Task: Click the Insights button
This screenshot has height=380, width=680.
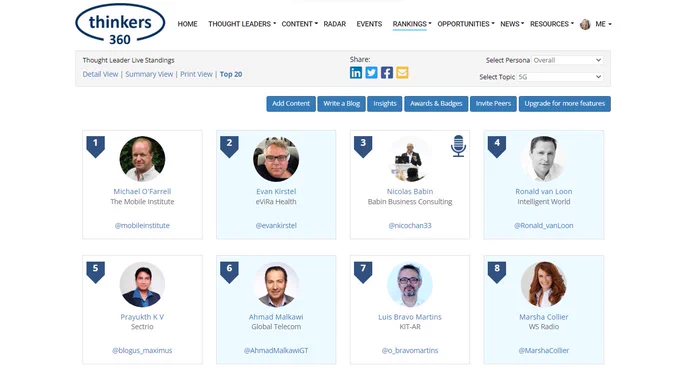Action: click(x=385, y=104)
